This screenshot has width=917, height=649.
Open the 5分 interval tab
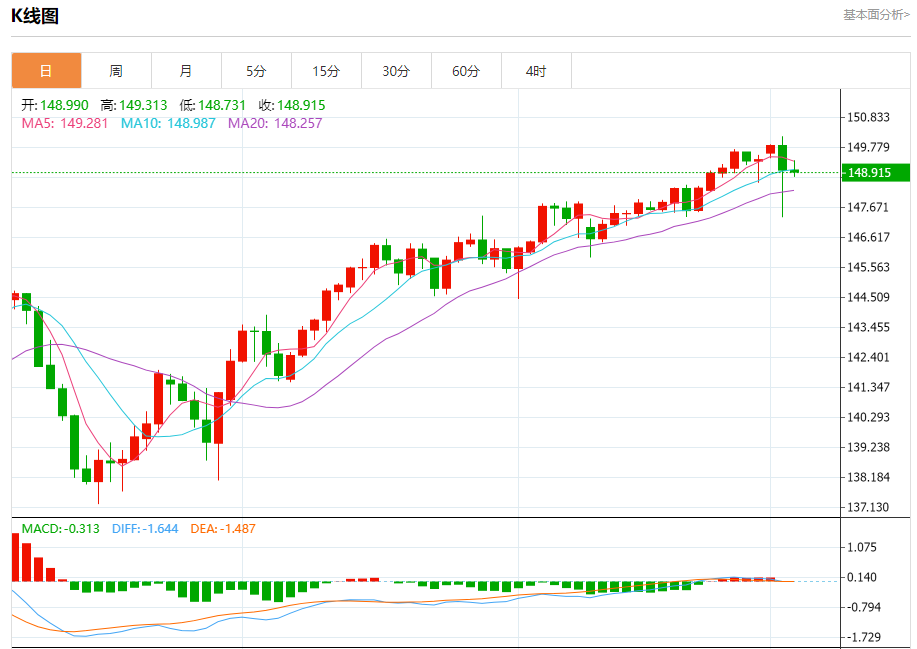(256, 71)
